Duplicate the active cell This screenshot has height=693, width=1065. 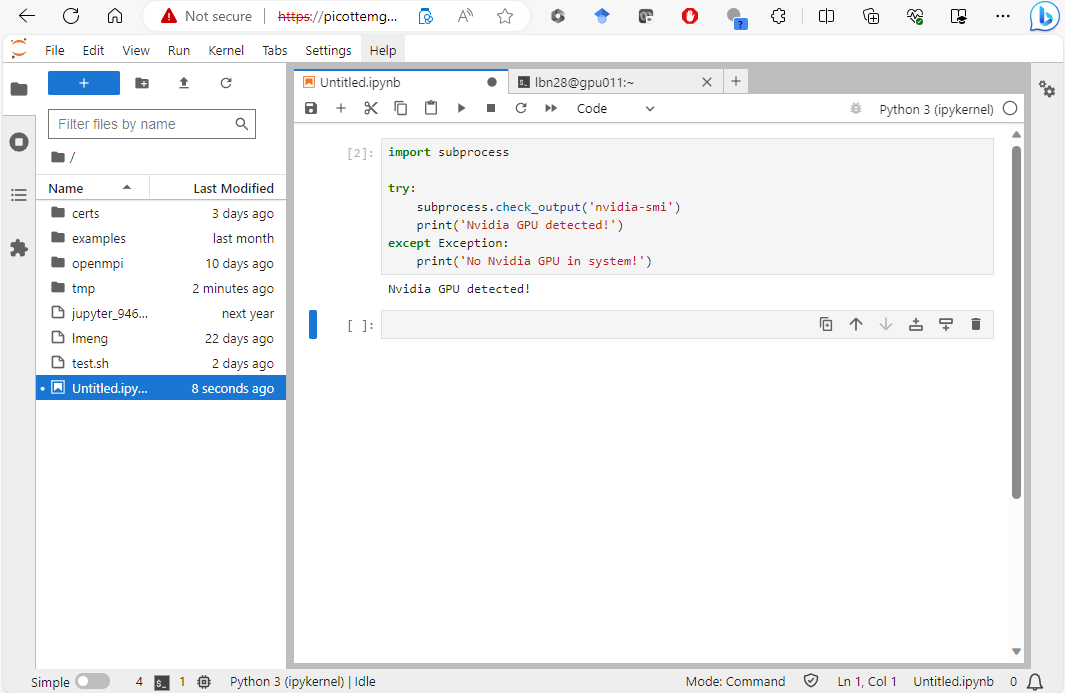click(826, 325)
